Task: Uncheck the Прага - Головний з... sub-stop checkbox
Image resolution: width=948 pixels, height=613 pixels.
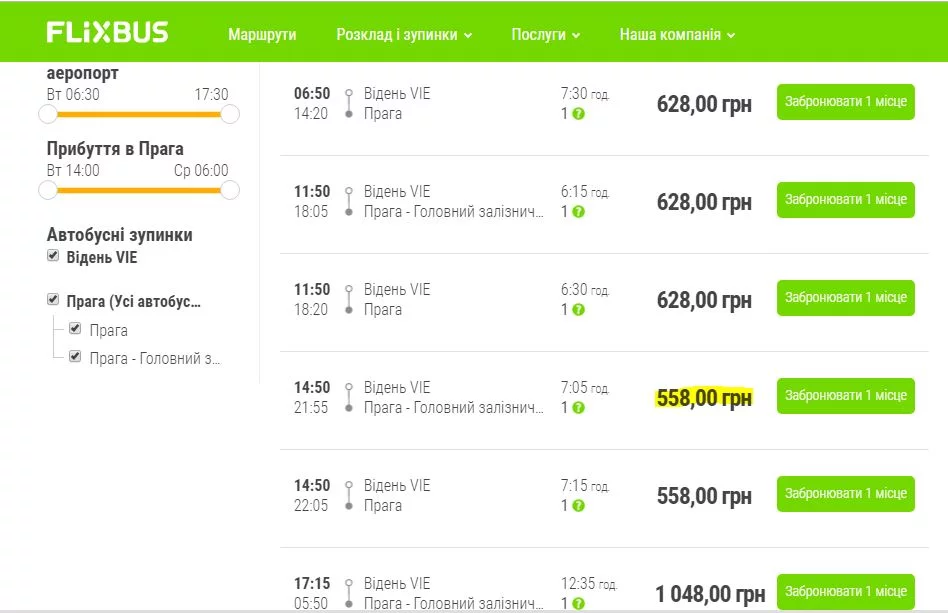Action: coord(75,355)
